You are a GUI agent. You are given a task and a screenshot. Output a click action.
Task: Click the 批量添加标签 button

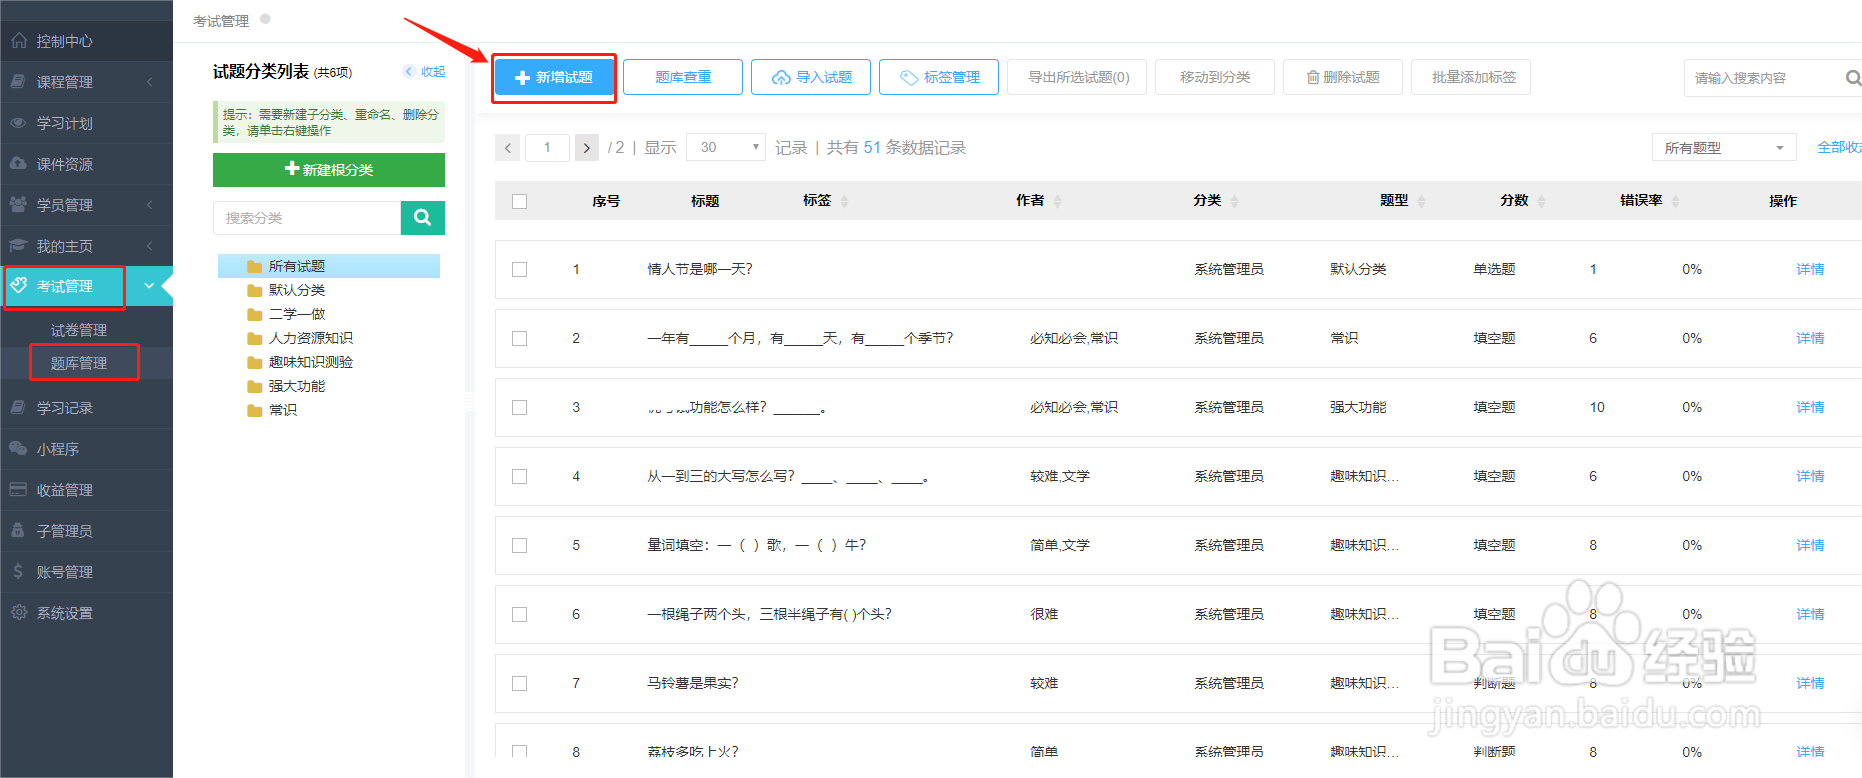1471,77
